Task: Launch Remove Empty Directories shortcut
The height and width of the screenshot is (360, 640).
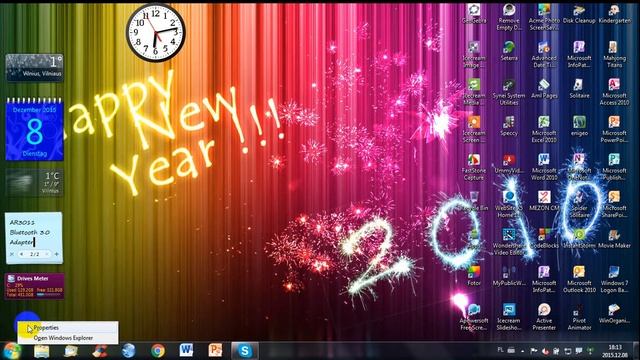Action: coord(509,17)
